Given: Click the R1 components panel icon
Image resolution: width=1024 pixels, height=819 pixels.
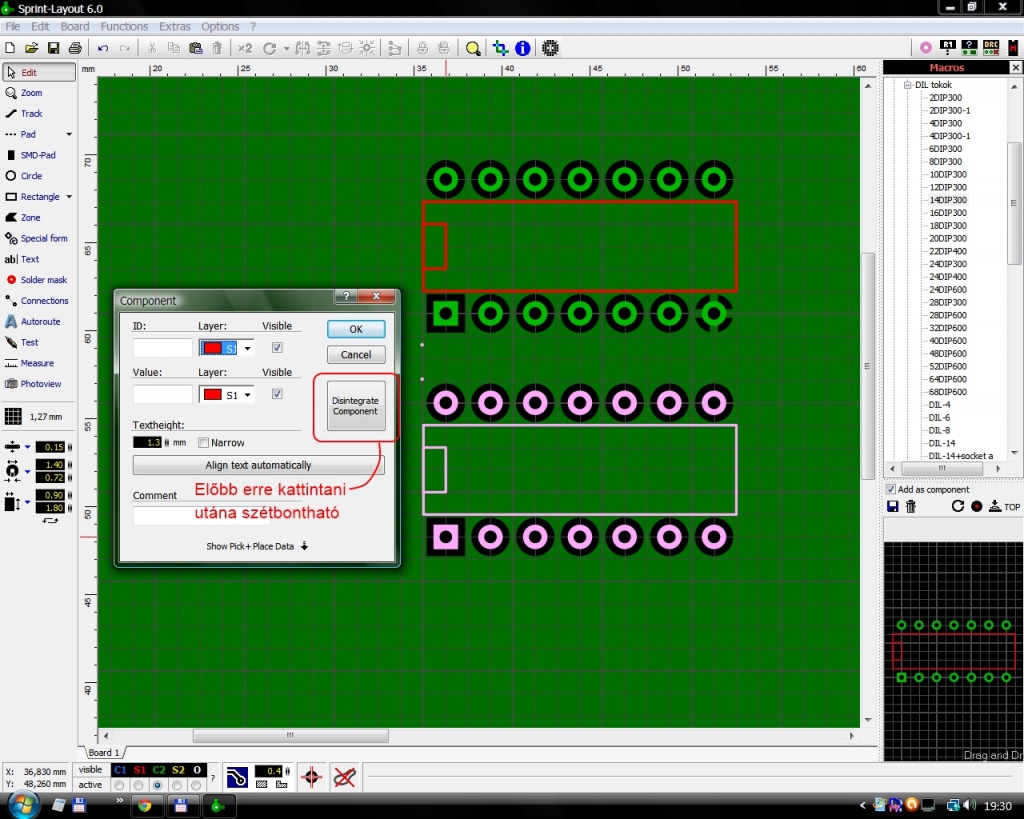Looking at the screenshot, I should pyautogui.click(x=948, y=48).
